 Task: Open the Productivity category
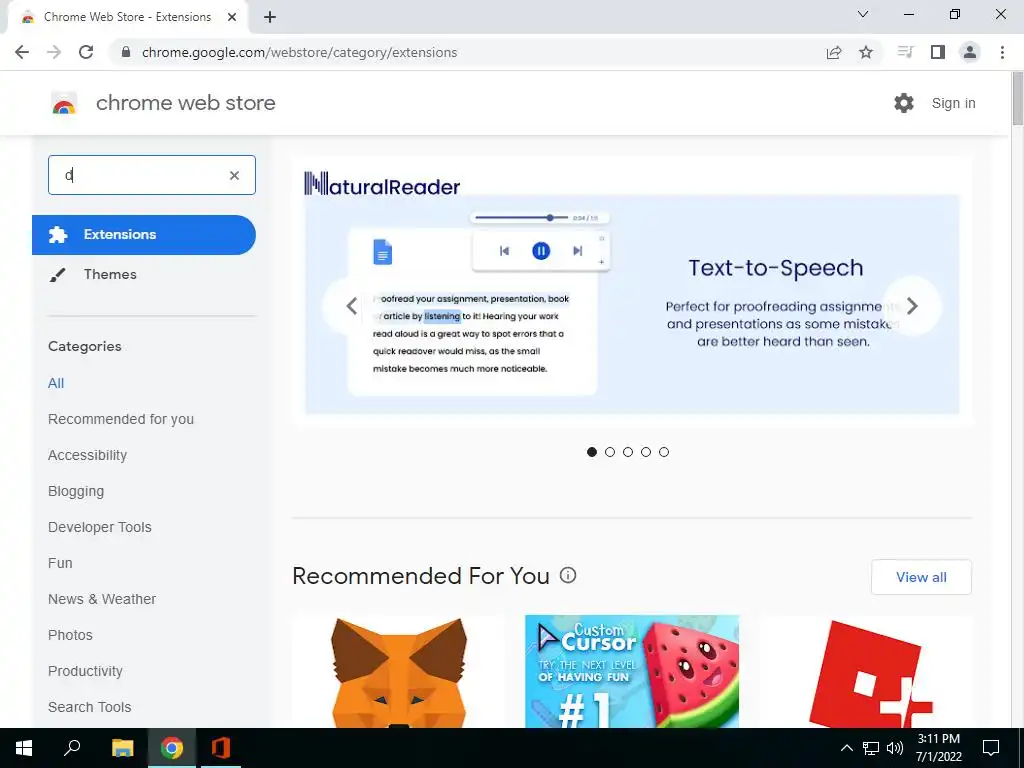click(86, 671)
